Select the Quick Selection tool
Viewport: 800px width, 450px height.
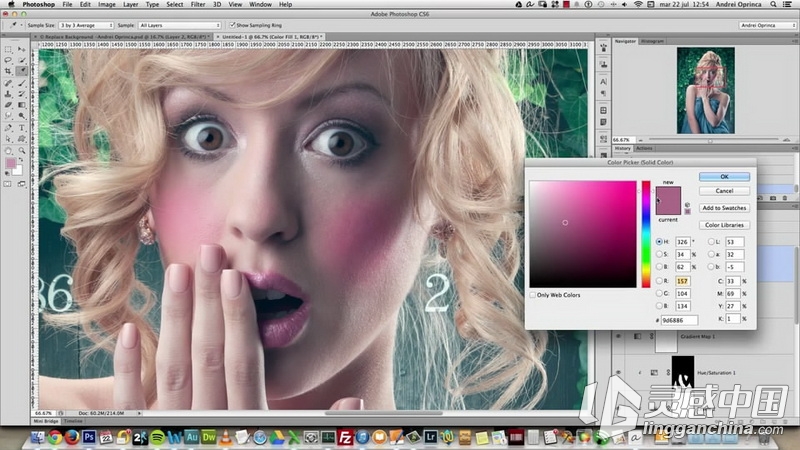pos(21,60)
